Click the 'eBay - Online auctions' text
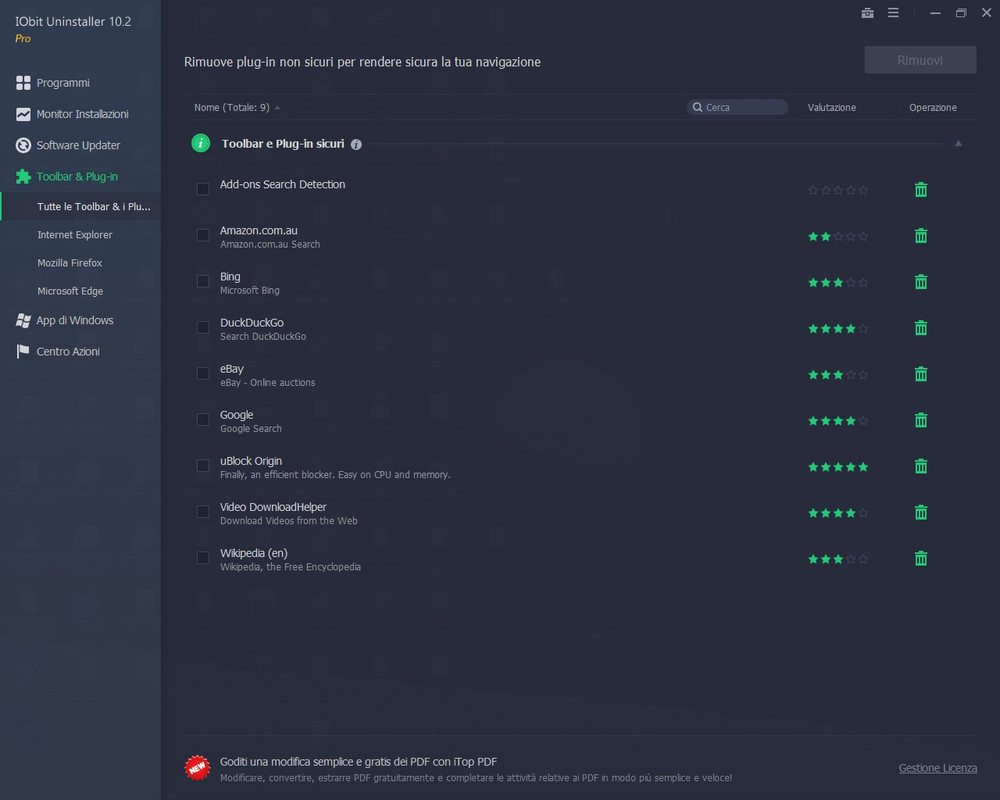Viewport: 1000px width, 800px height. (267, 382)
